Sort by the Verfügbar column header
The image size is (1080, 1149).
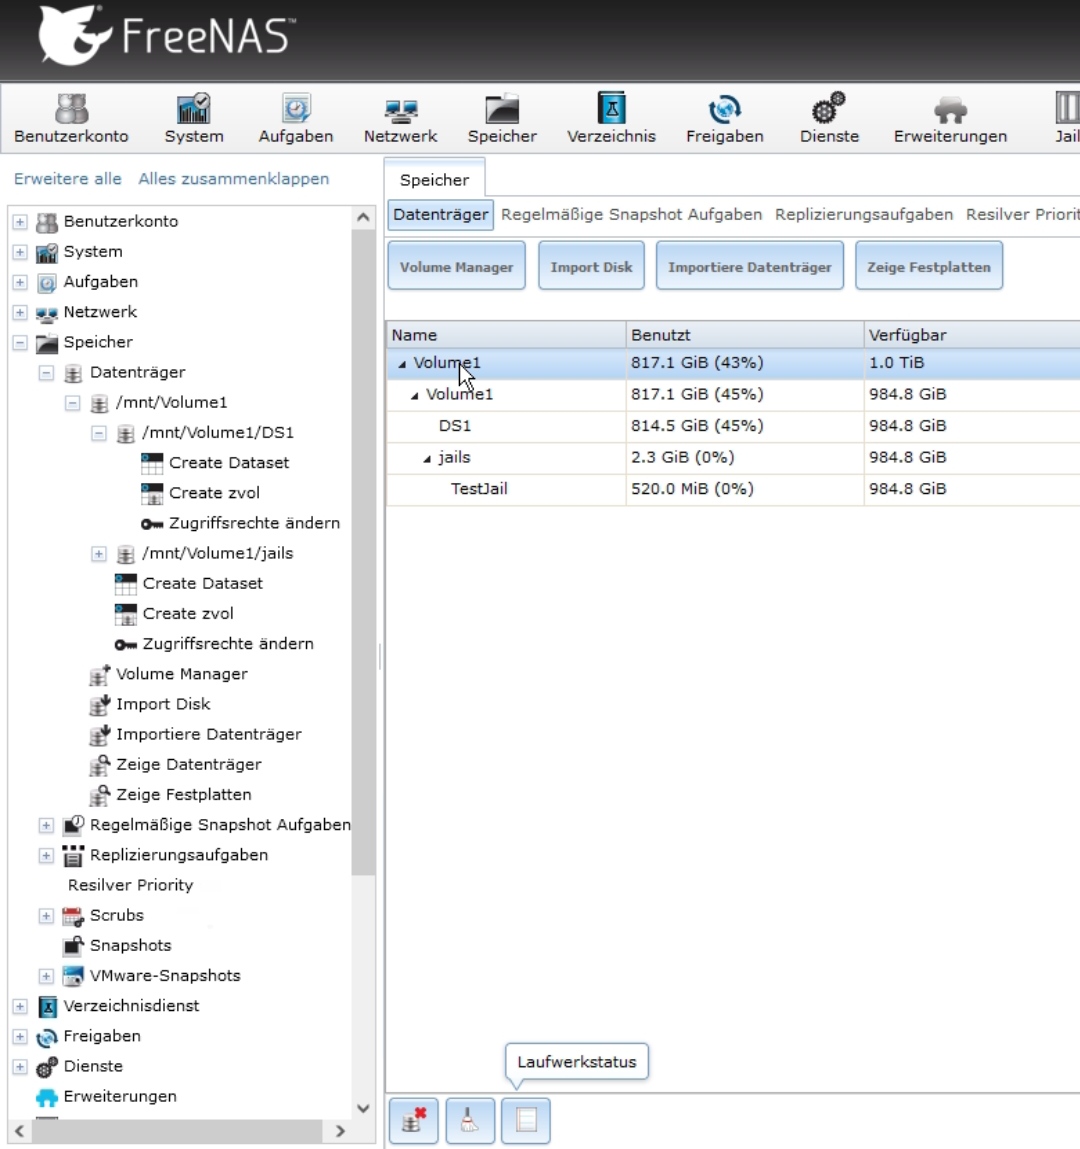click(x=972, y=335)
